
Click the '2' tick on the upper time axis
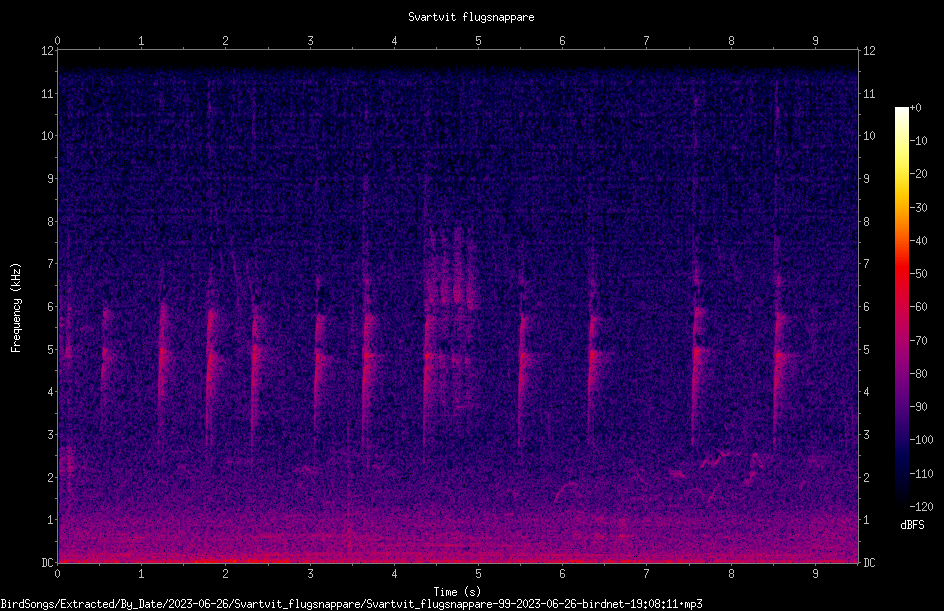click(x=226, y=41)
